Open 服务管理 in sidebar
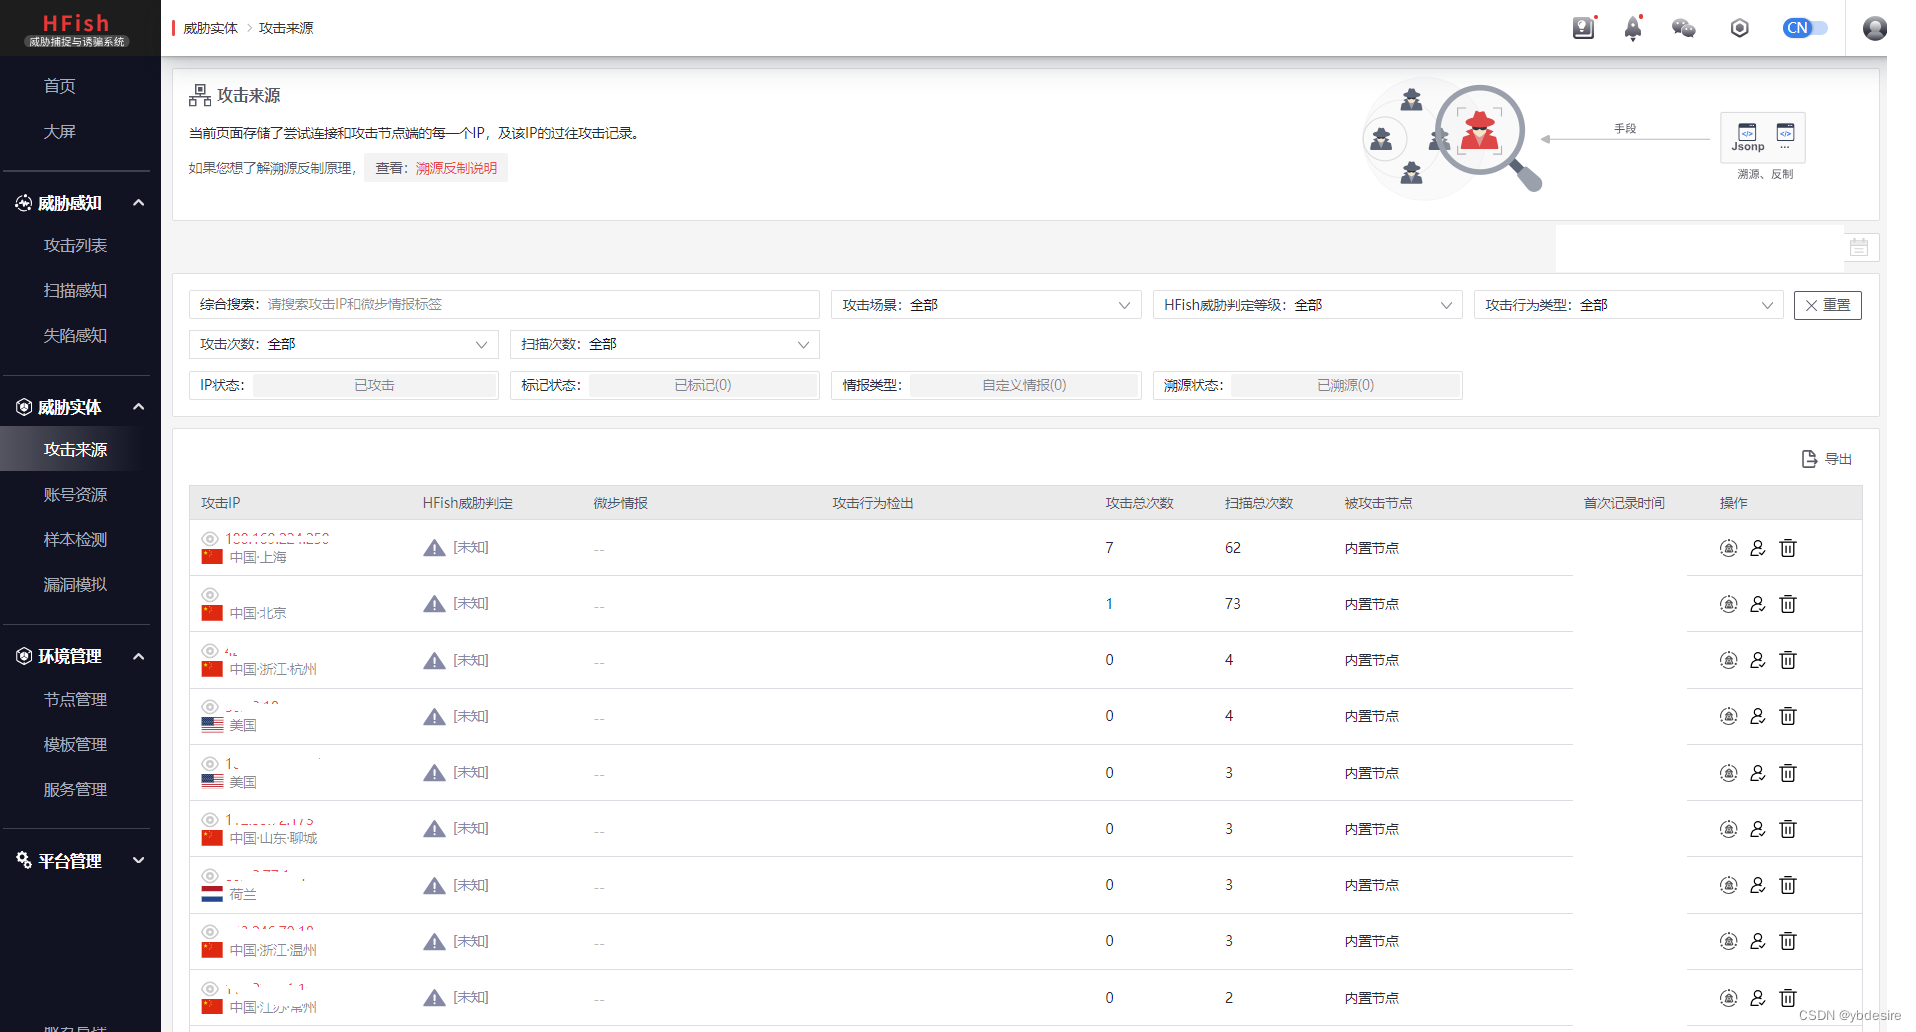Image resolution: width=1916 pixels, height=1032 pixels. coord(75,789)
